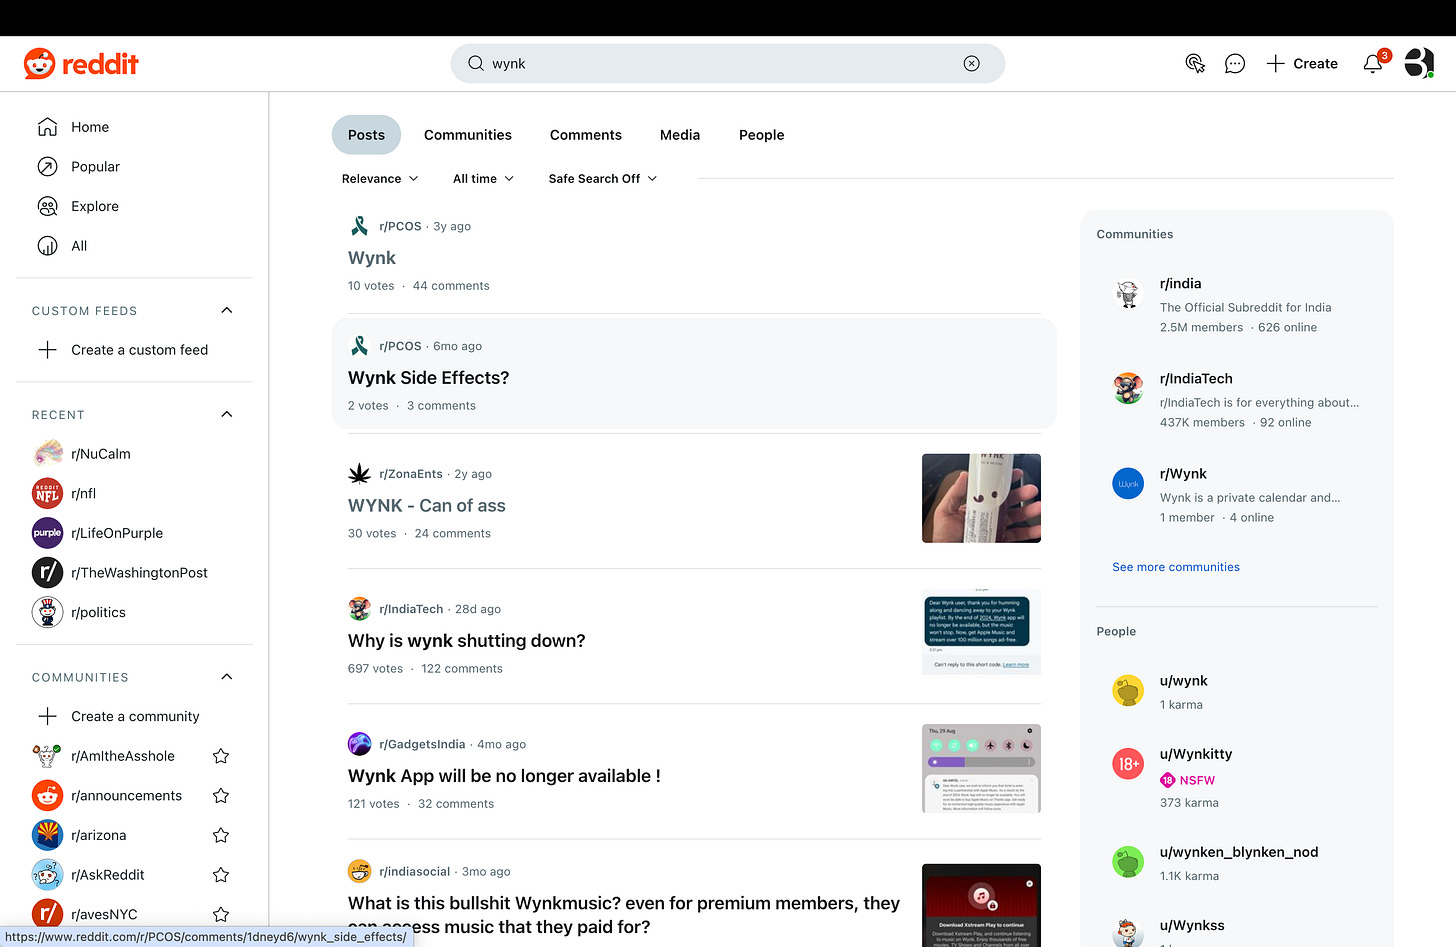Open WYNK - Can of ass post
Viewport: 1456px width, 947px height.
[427, 506]
